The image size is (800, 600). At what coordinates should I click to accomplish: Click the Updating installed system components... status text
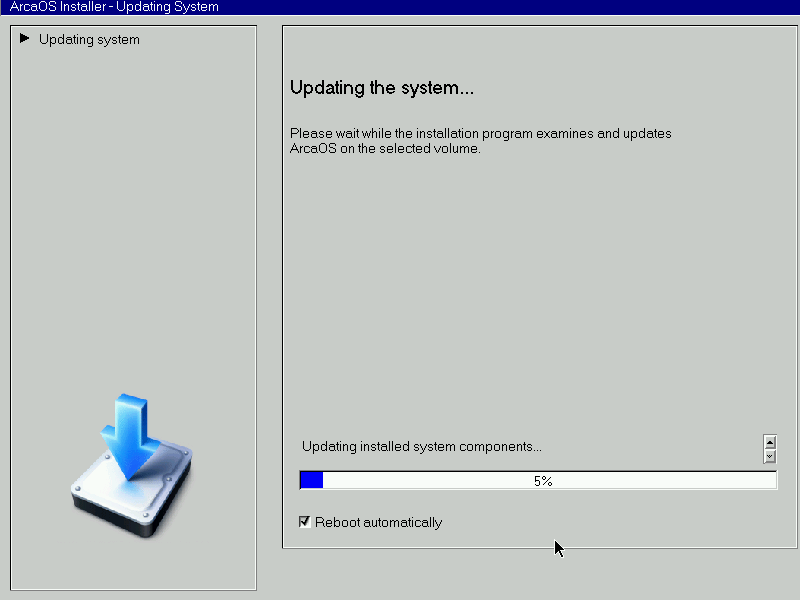tap(421, 446)
